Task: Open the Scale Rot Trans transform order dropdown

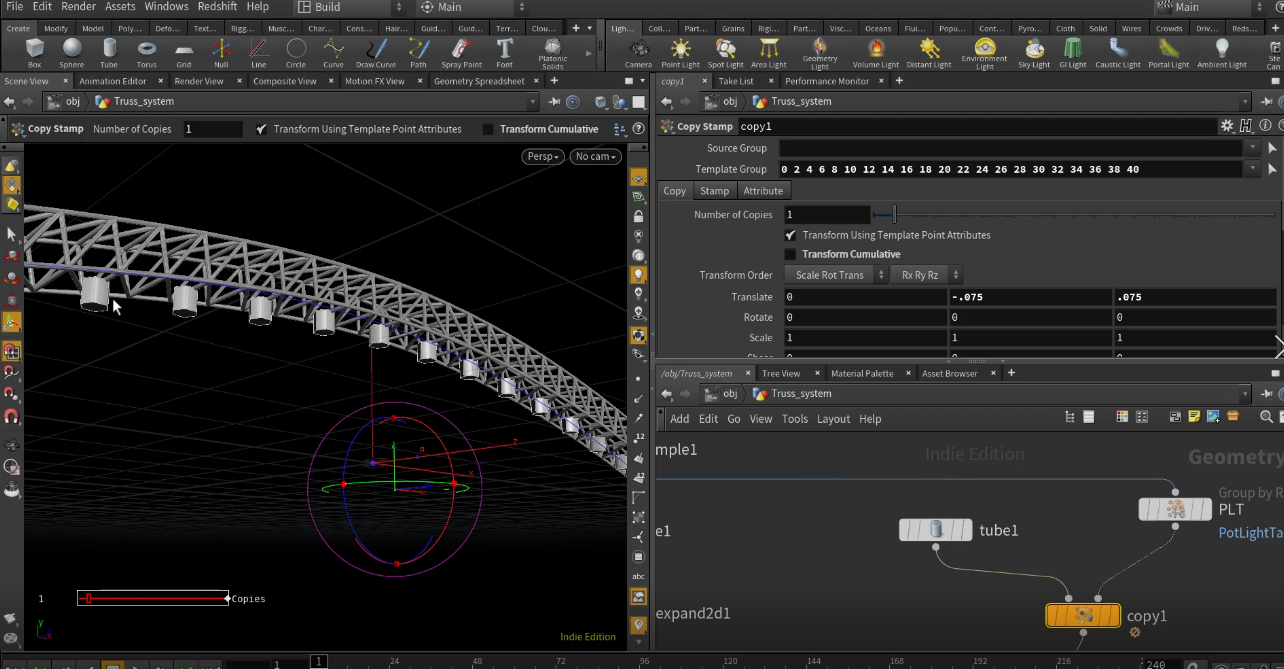Action: [835, 275]
